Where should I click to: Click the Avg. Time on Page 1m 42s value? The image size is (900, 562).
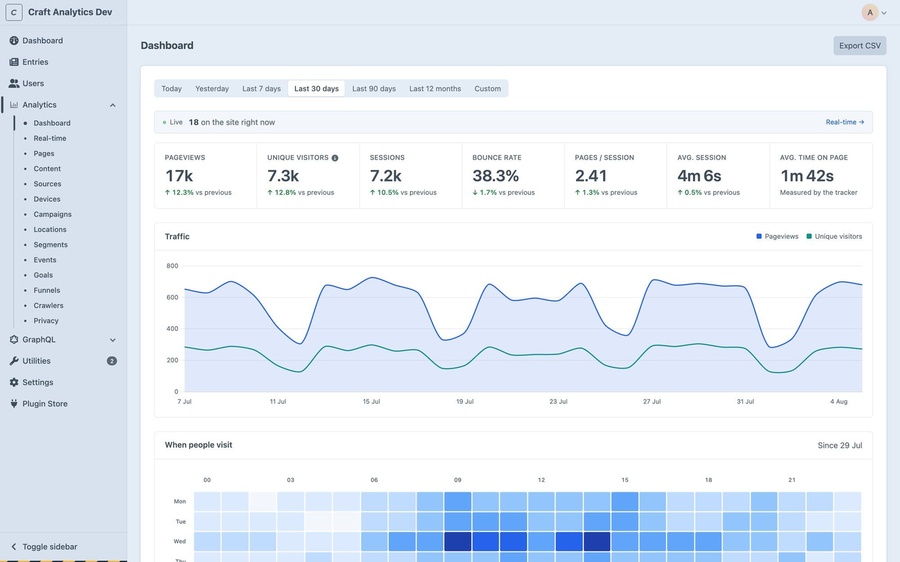coord(806,176)
